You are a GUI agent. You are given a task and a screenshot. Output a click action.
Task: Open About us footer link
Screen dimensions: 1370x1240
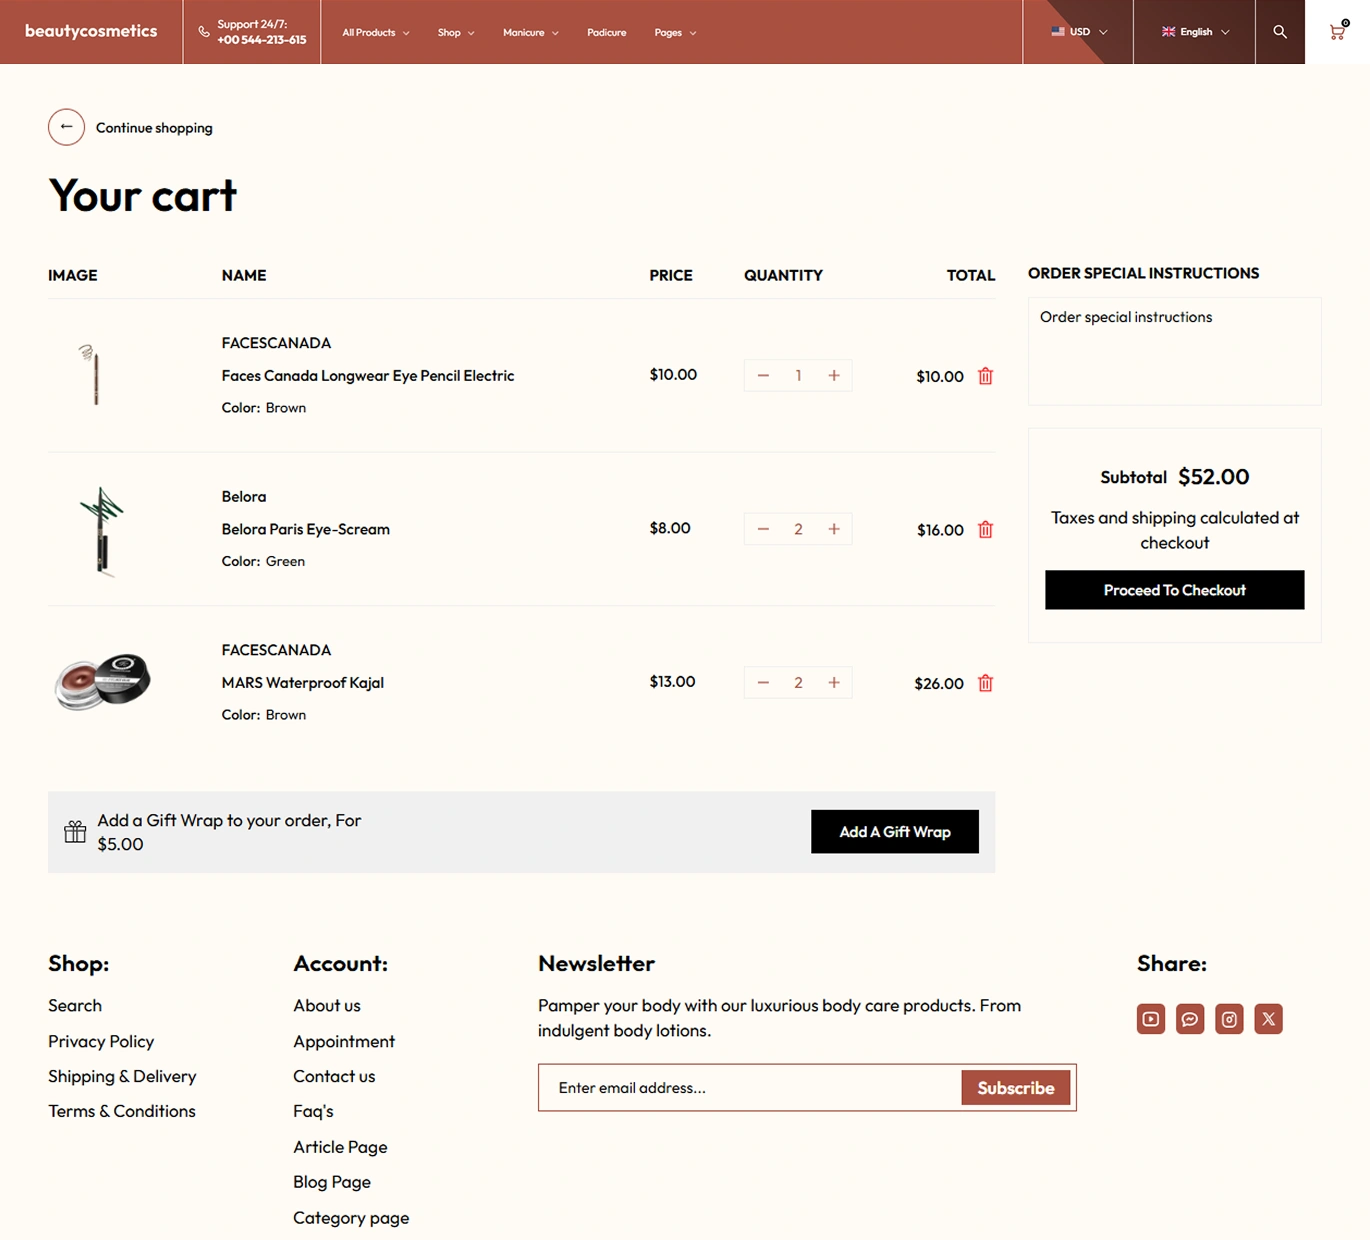pos(327,1006)
